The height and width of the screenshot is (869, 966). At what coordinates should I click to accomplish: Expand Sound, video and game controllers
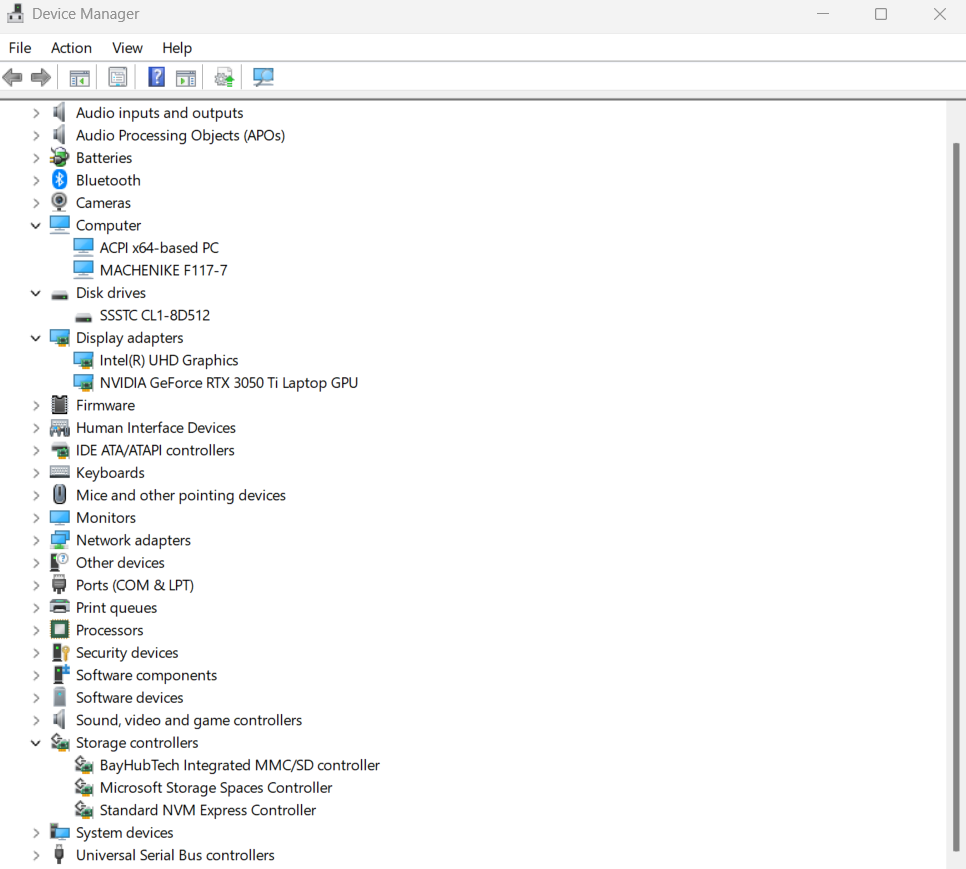point(36,720)
